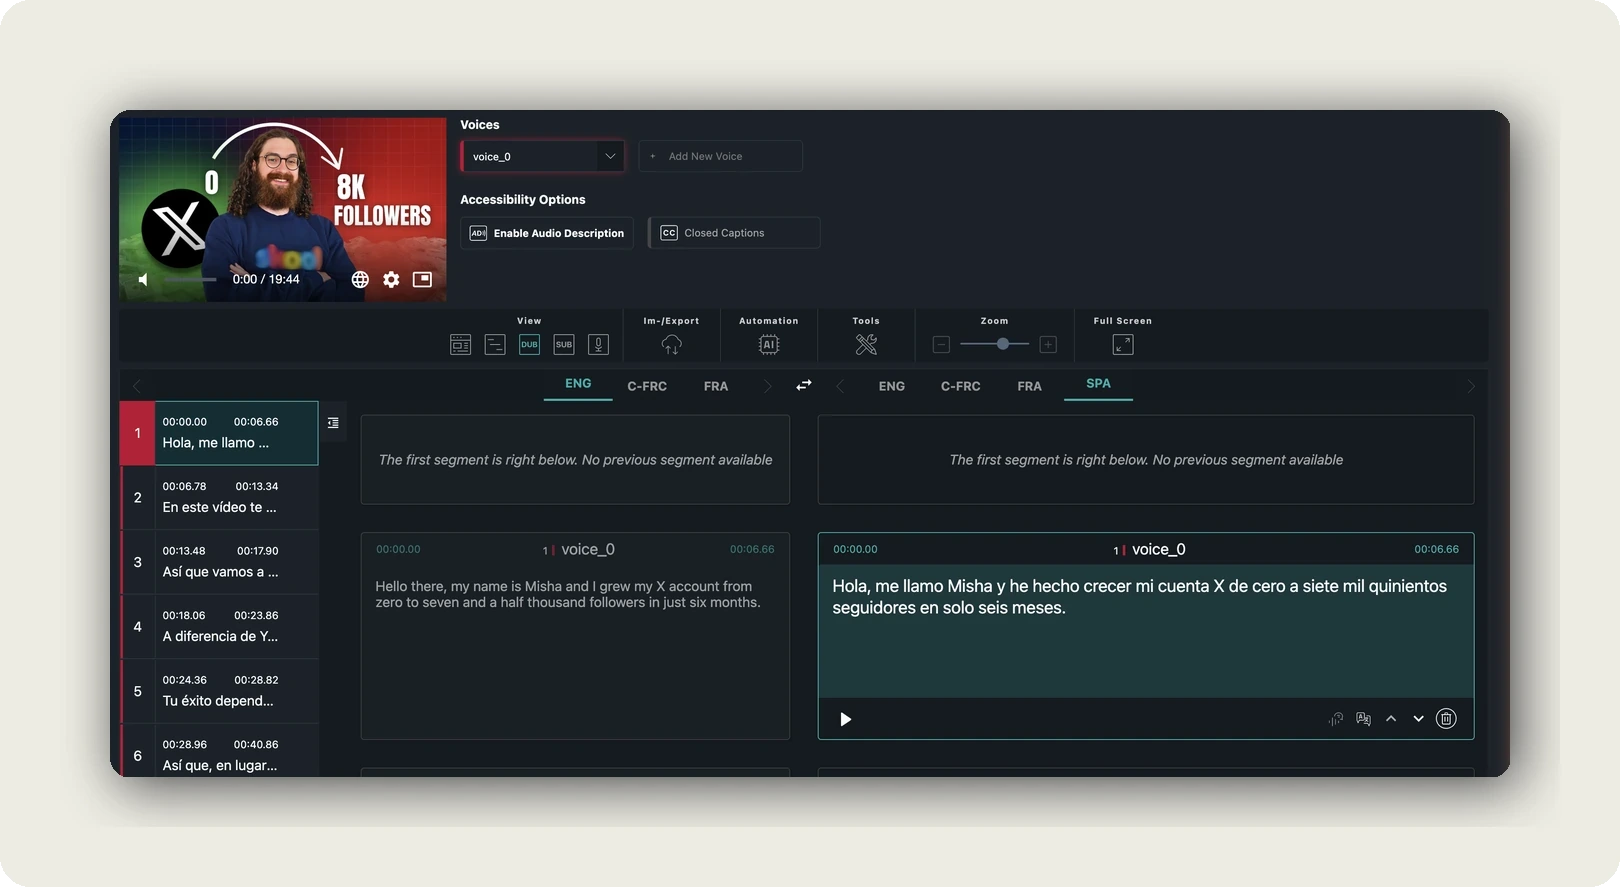Open the AI Automation icon
The height and width of the screenshot is (887, 1620).
coord(768,344)
